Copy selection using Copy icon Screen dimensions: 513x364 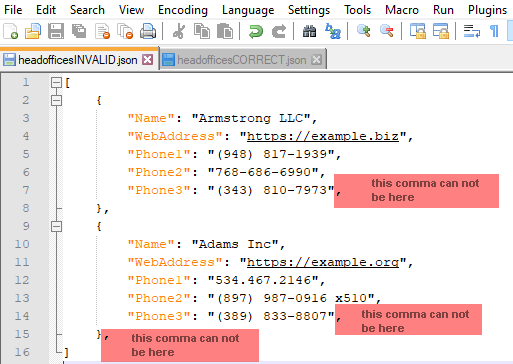click(202, 31)
